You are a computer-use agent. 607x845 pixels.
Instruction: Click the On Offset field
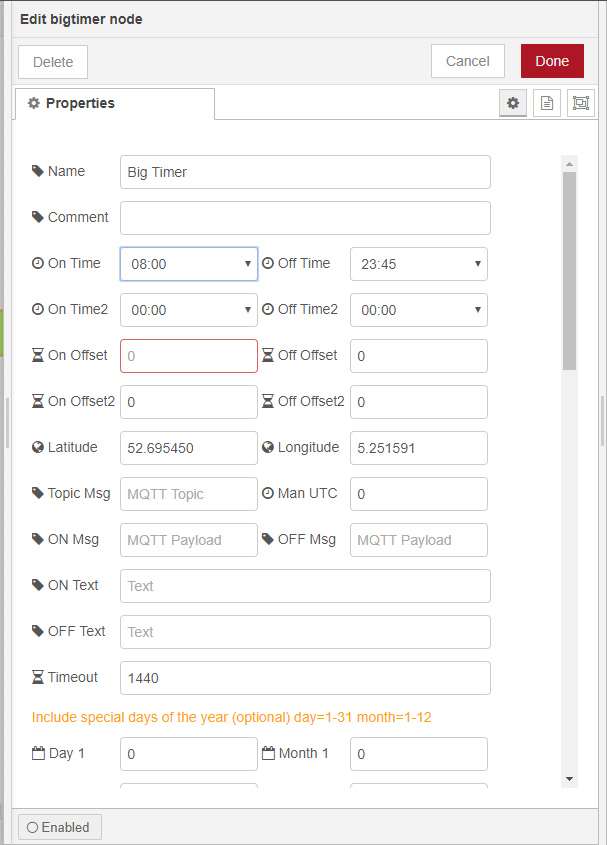pos(189,356)
